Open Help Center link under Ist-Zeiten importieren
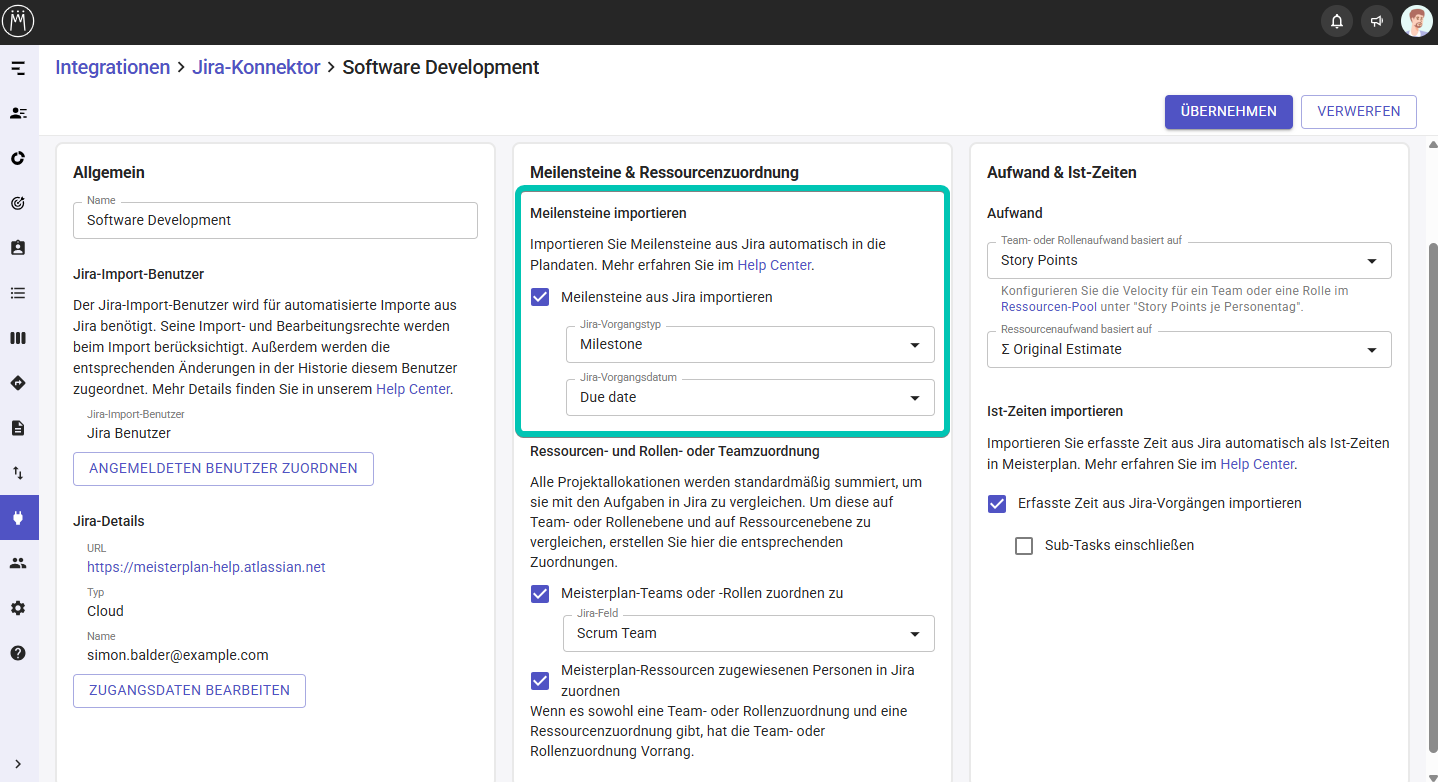Screen dimensions: 1438x782 pyautogui.click(x=1257, y=464)
